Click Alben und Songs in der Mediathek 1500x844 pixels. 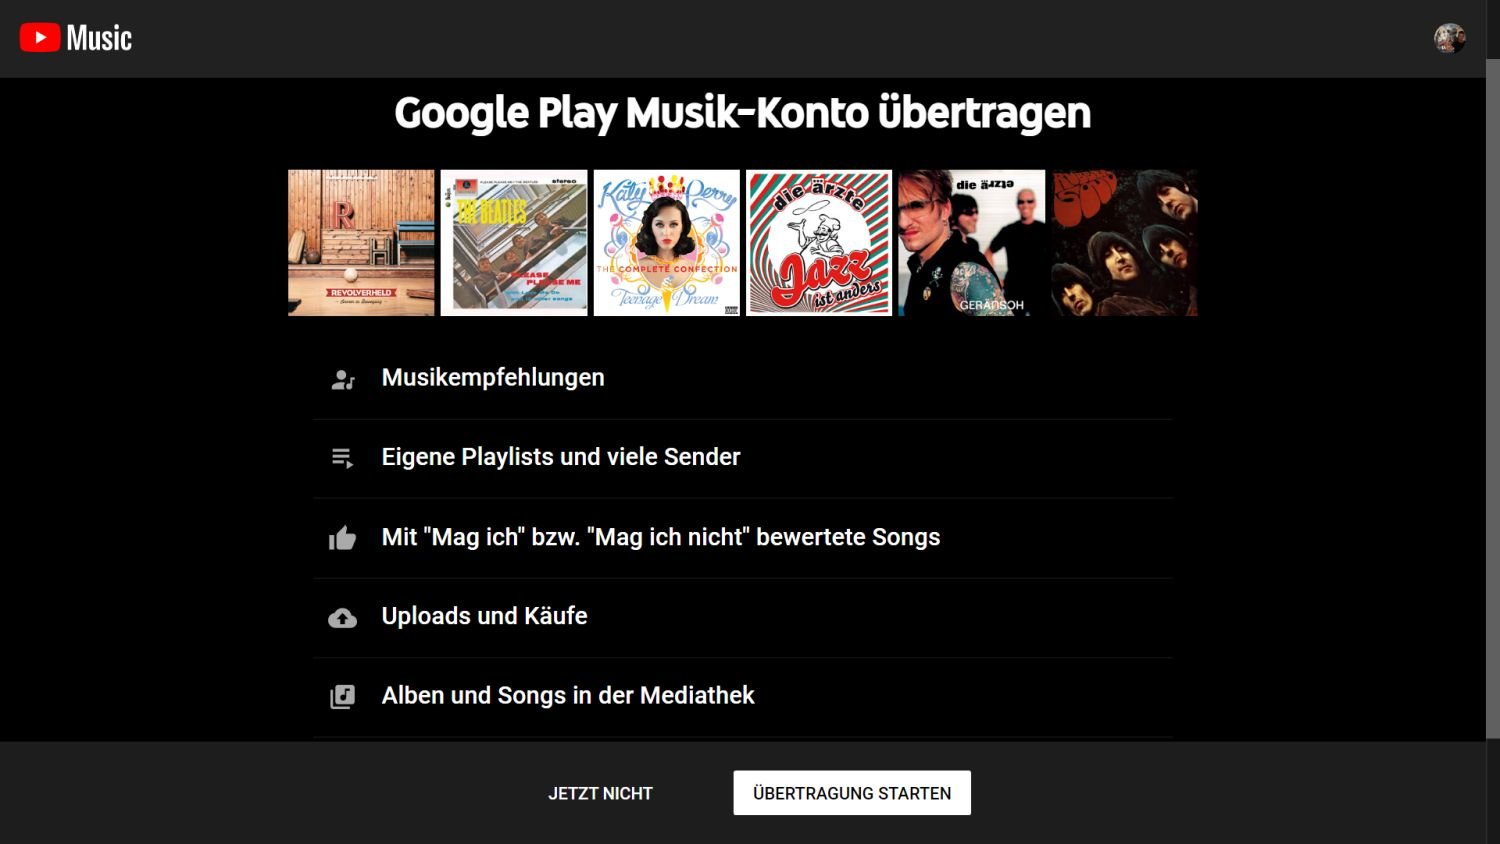(568, 695)
